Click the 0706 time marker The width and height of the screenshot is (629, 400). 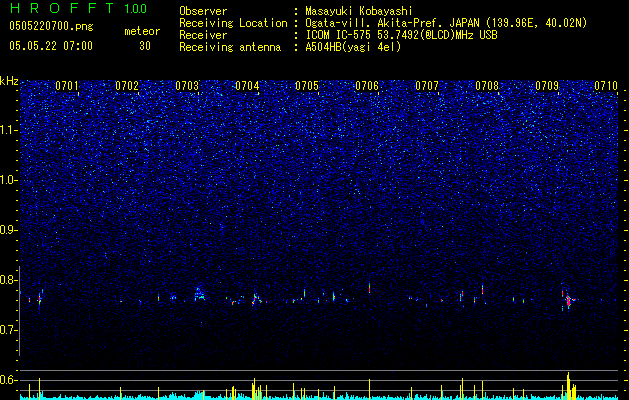[x=367, y=86]
